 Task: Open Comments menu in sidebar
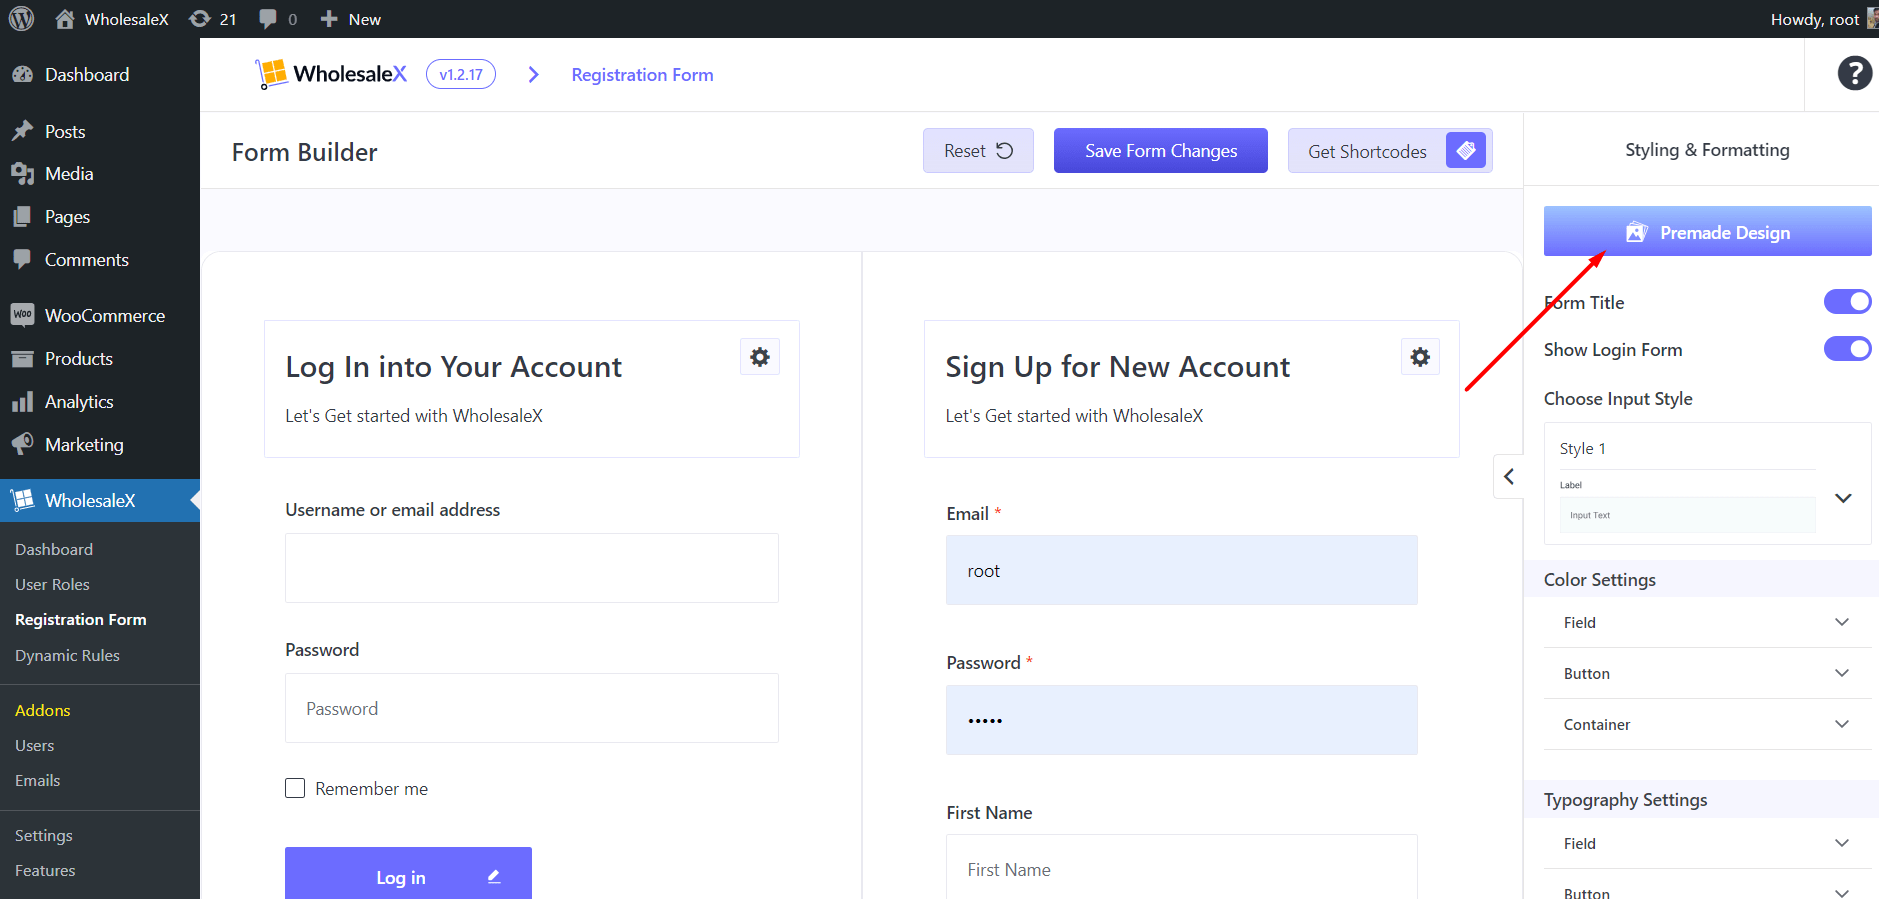point(86,259)
